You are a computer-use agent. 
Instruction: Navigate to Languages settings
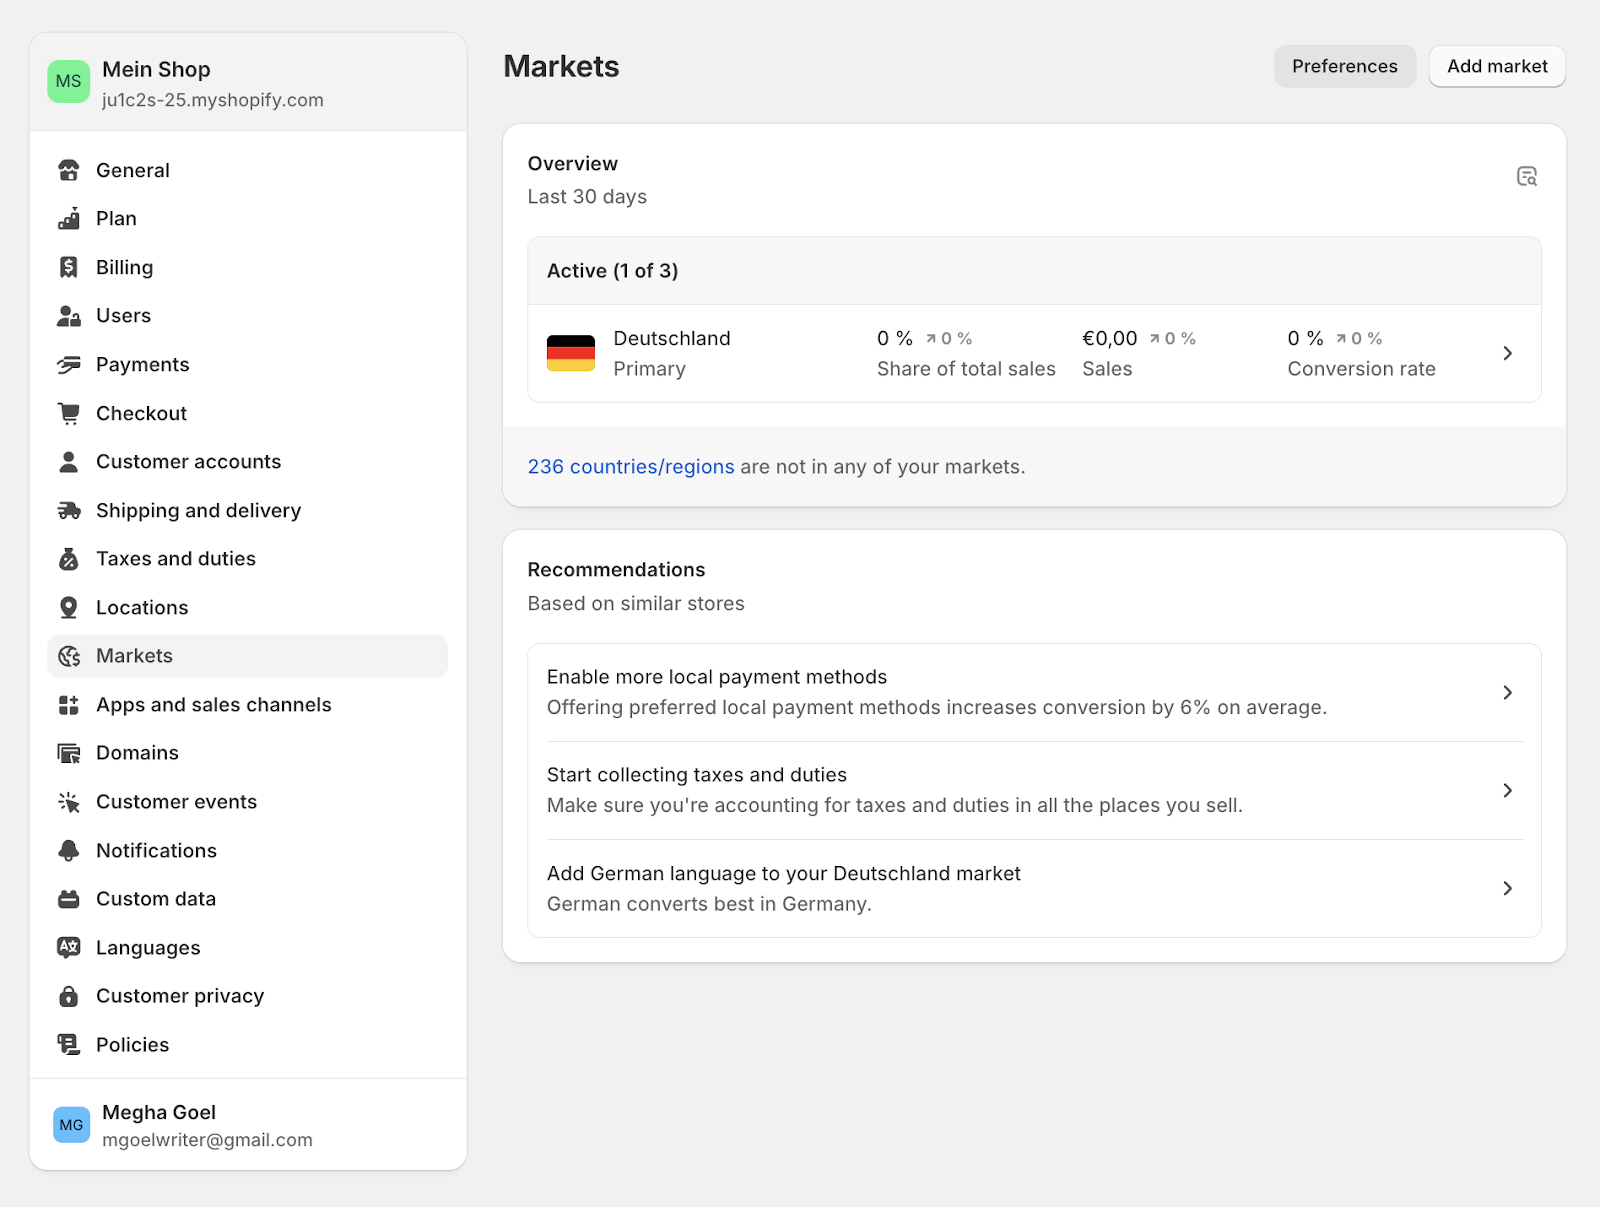(247, 948)
